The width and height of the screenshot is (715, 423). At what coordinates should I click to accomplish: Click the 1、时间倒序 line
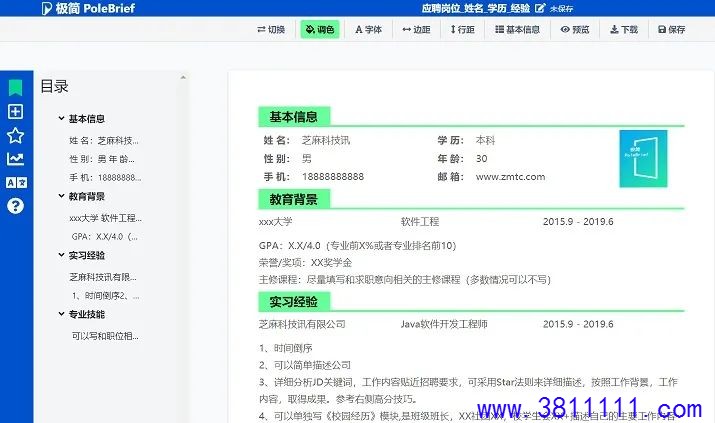pos(286,349)
